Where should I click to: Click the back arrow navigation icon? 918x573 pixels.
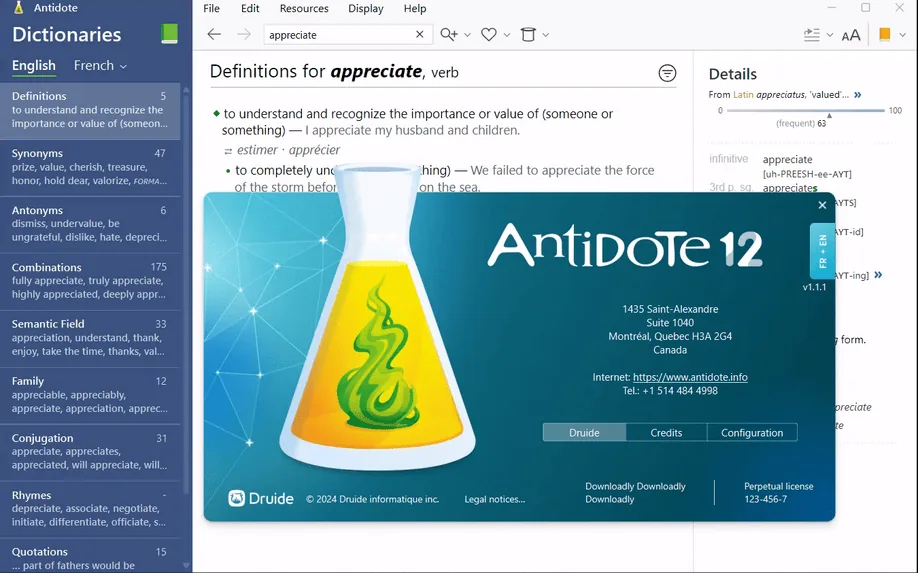pos(214,35)
